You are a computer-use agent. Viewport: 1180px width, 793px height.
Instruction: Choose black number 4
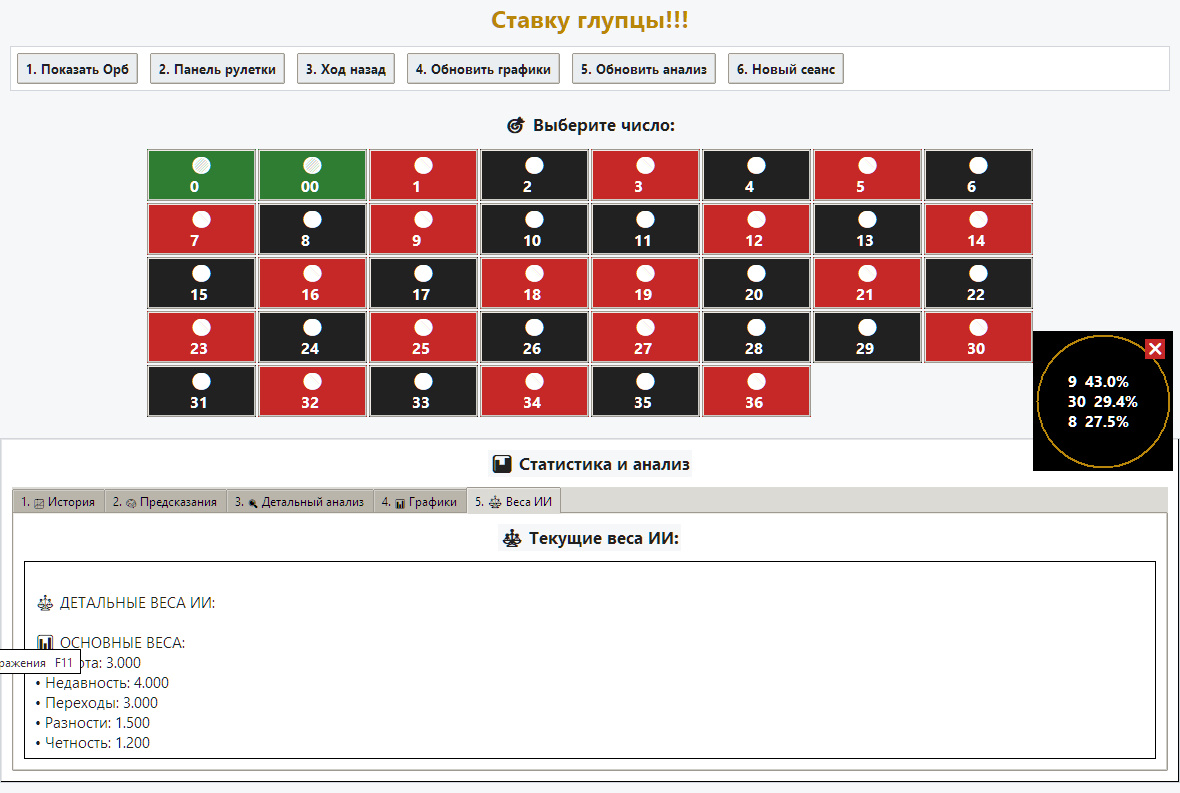pyautogui.click(x=756, y=175)
